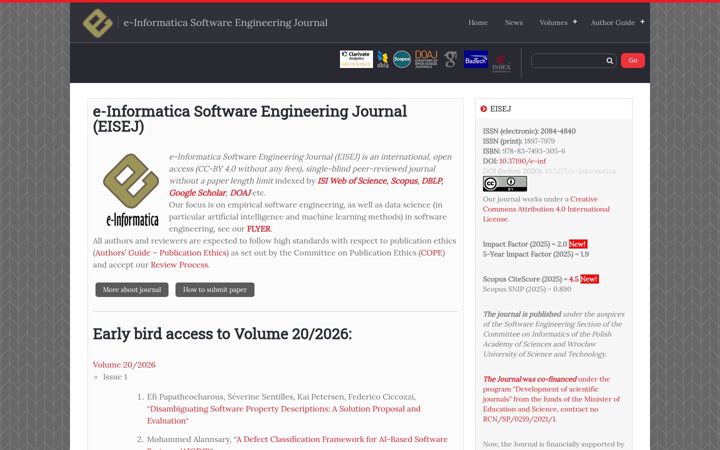Click the More about journal button

point(132,290)
